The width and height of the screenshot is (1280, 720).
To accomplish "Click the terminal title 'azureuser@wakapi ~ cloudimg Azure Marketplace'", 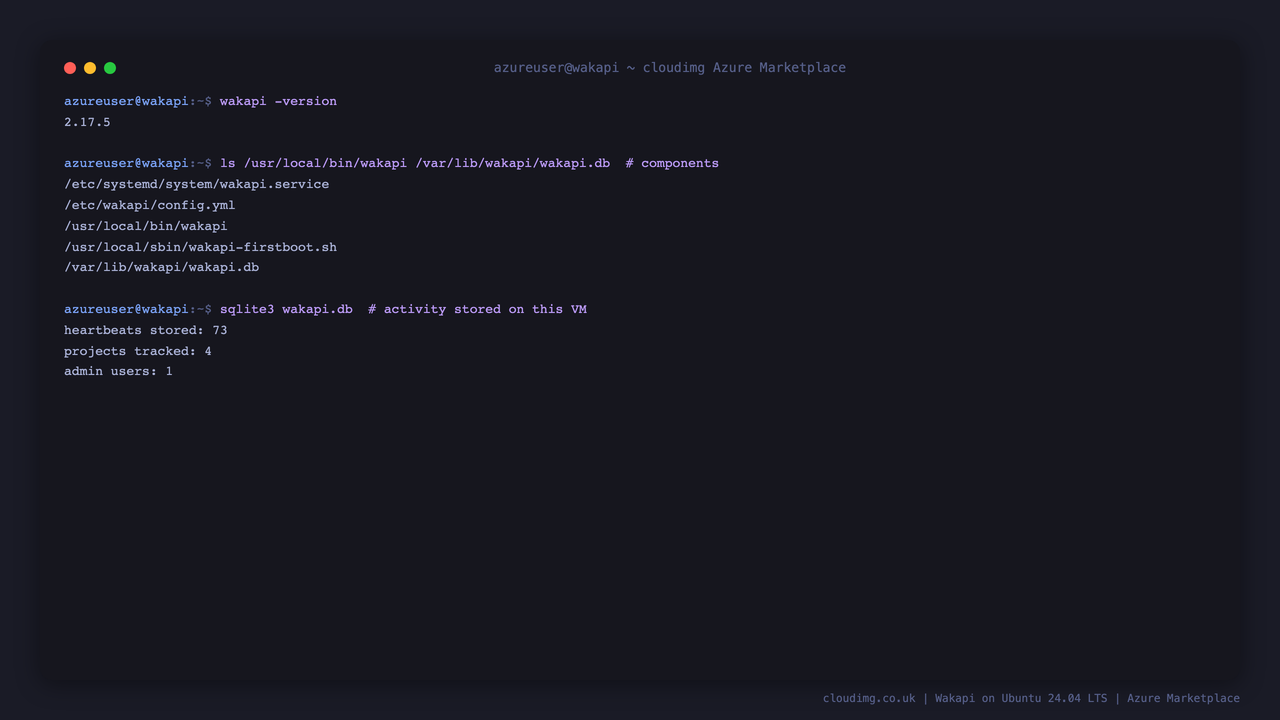I will click(670, 68).
